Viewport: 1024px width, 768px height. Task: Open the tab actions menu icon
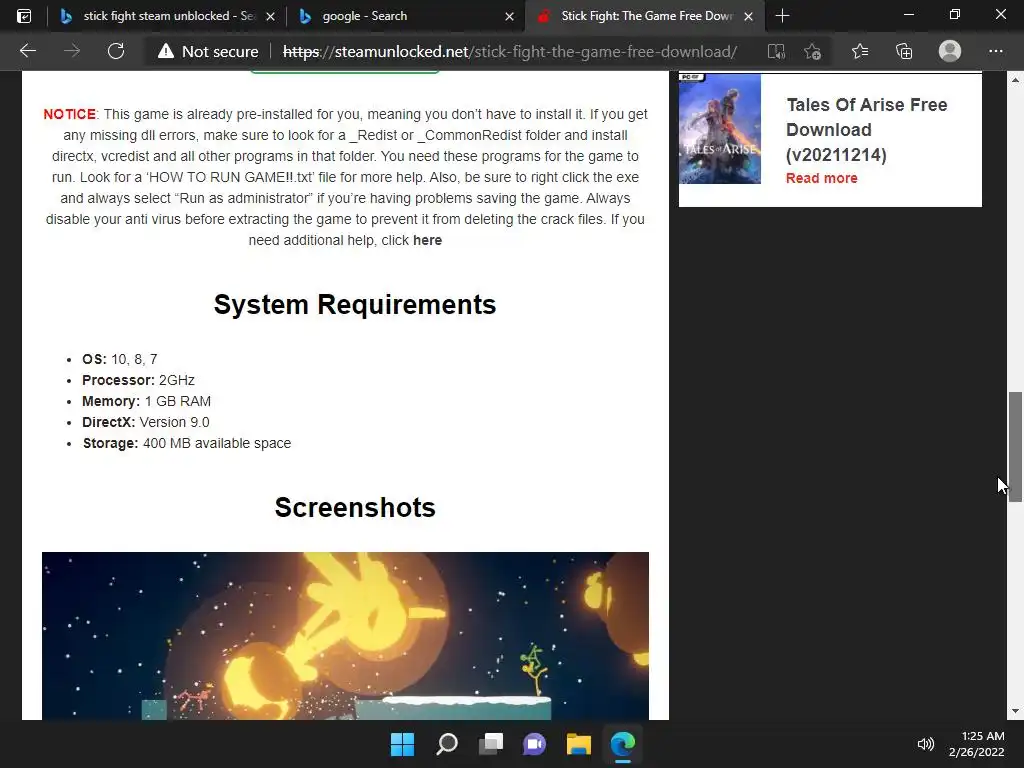pos(24,16)
